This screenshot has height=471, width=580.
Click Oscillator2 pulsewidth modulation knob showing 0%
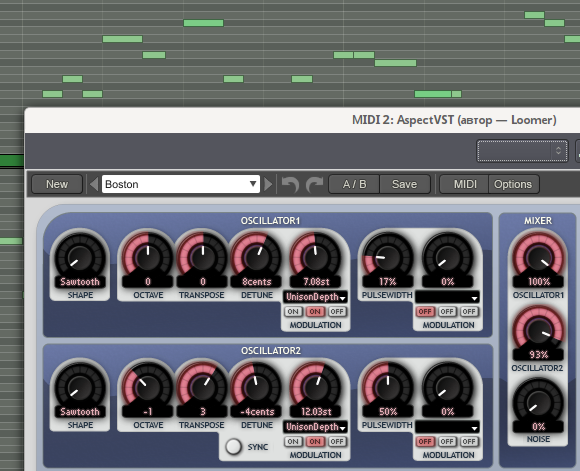point(448,387)
